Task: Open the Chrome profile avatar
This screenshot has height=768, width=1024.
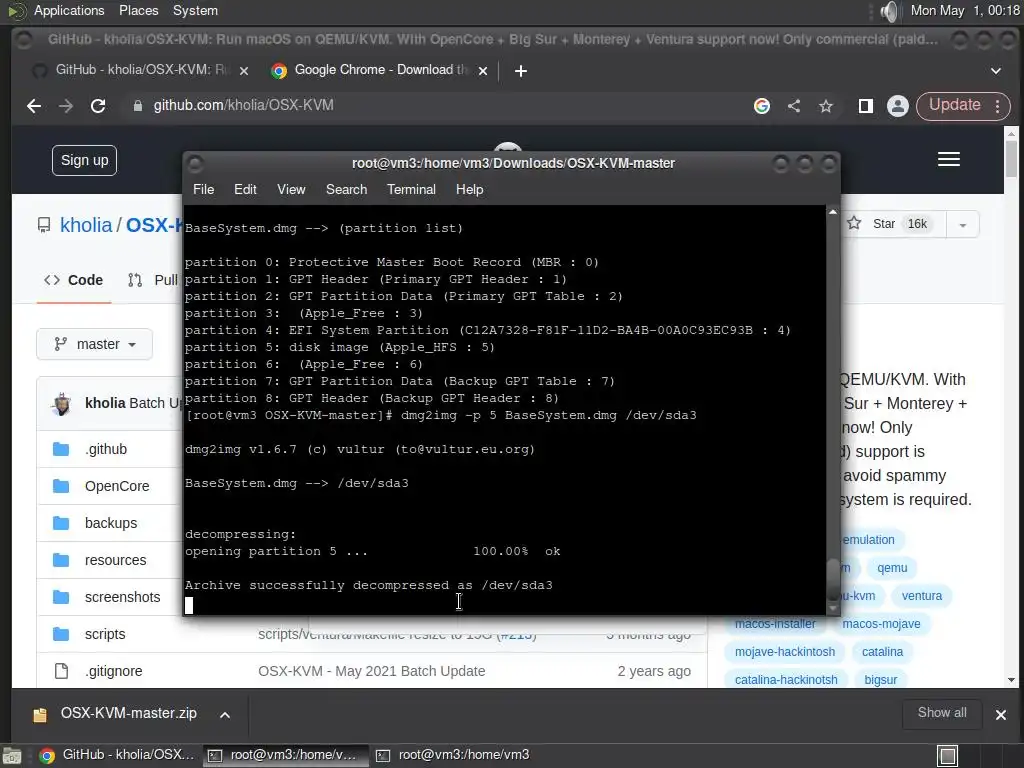Action: click(x=897, y=106)
